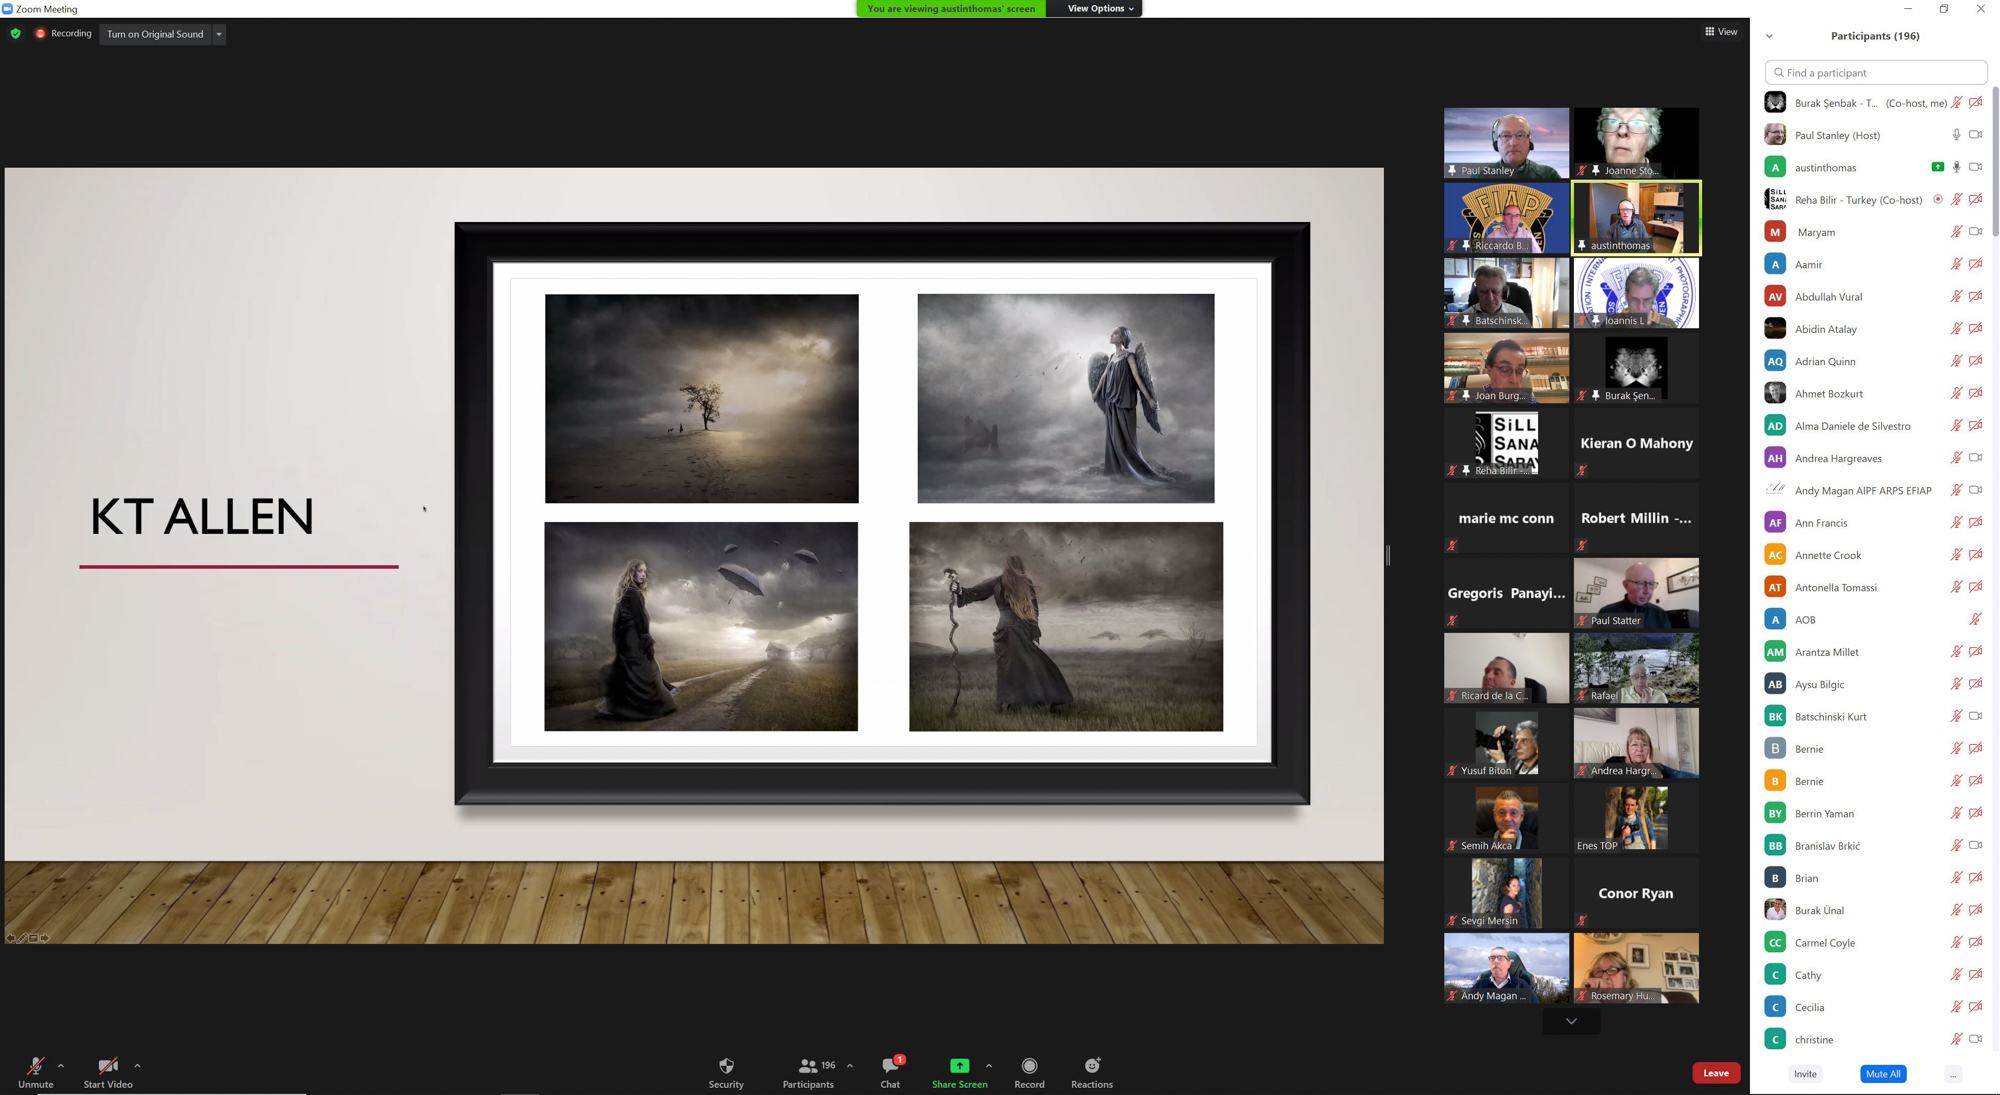Click the panel divider handle beside shared screen
Image resolution: width=2000 pixels, height=1095 pixels.
[x=1388, y=555]
